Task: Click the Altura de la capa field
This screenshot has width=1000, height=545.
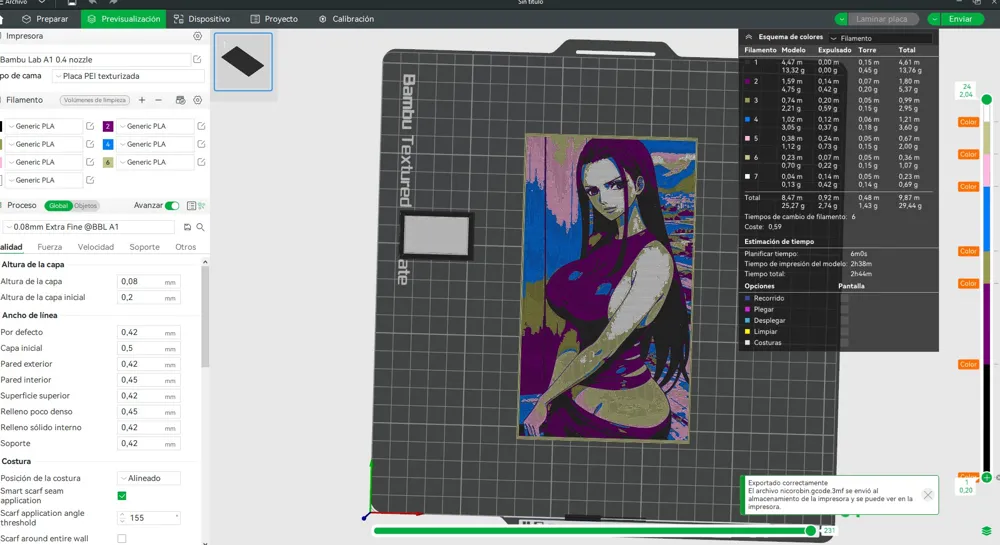Action: pyautogui.click(x=149, y=281)
